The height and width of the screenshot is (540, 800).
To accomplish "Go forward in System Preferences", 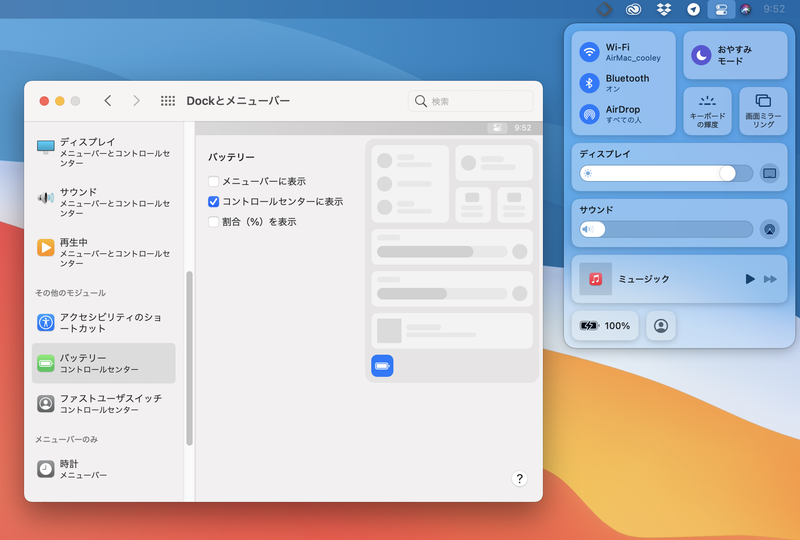I will click(136, 101).
